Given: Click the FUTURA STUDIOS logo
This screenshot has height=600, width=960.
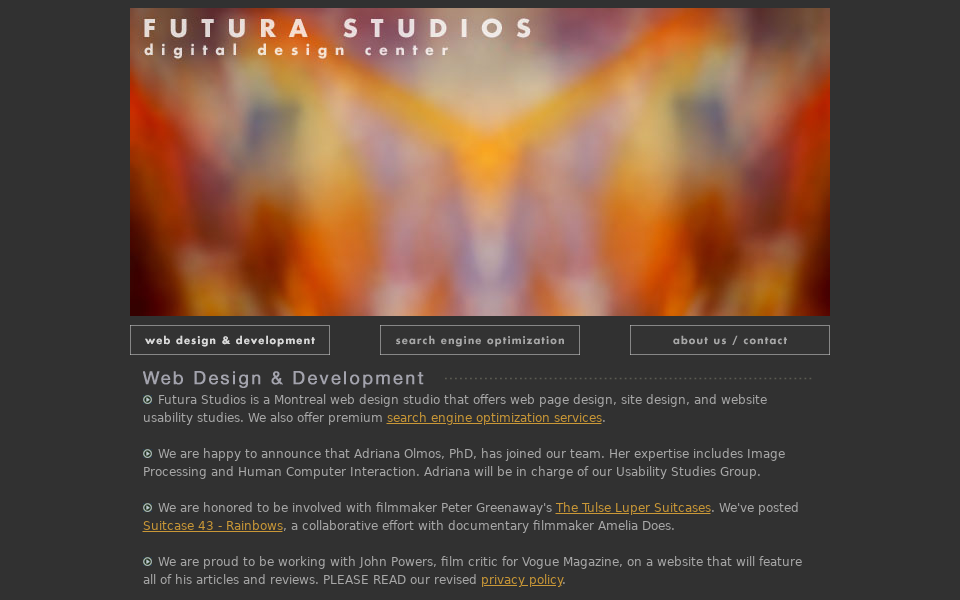Looking at the screenshot, I should (x=340, y=29).
